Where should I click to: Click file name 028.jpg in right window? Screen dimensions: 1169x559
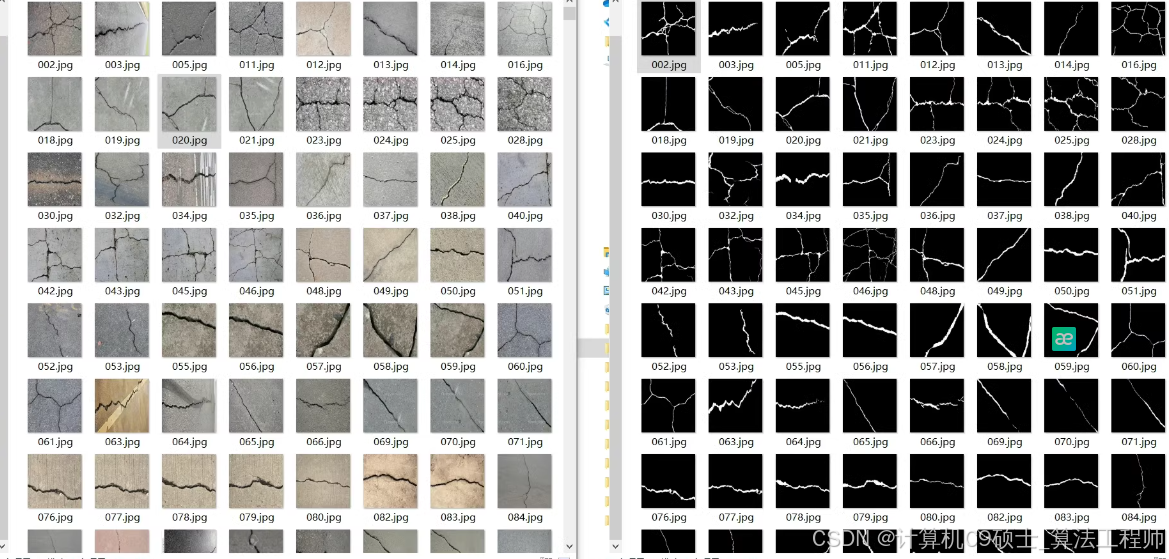point(1138,140)
